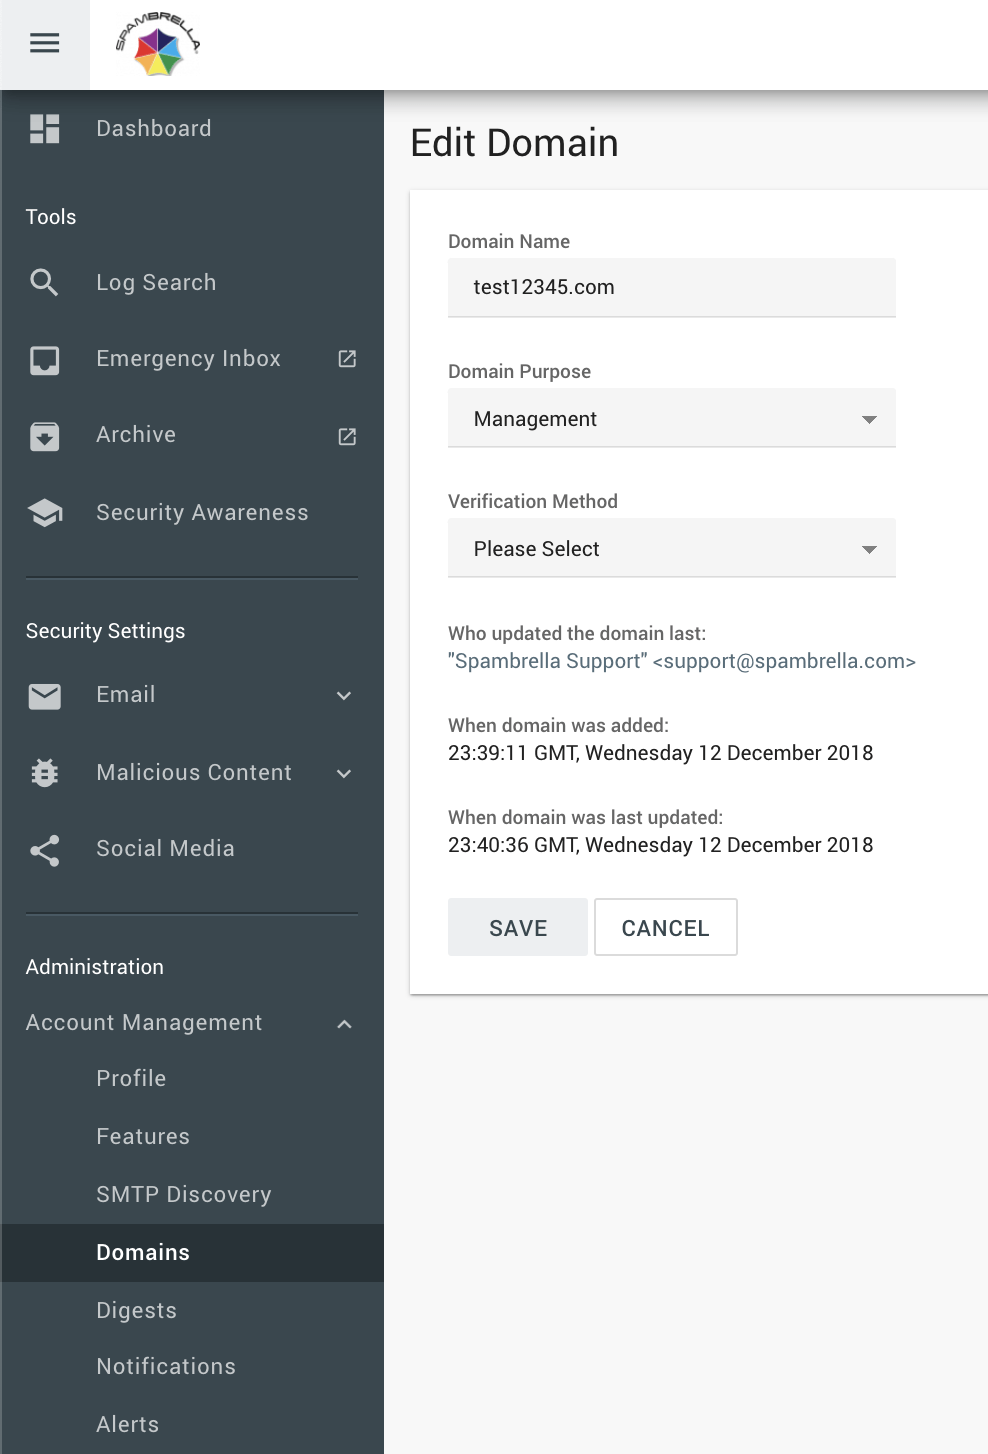This screenshot has height=1454, width=988.
Task: Click the Social Media share icon
Action: coord(44,850)
